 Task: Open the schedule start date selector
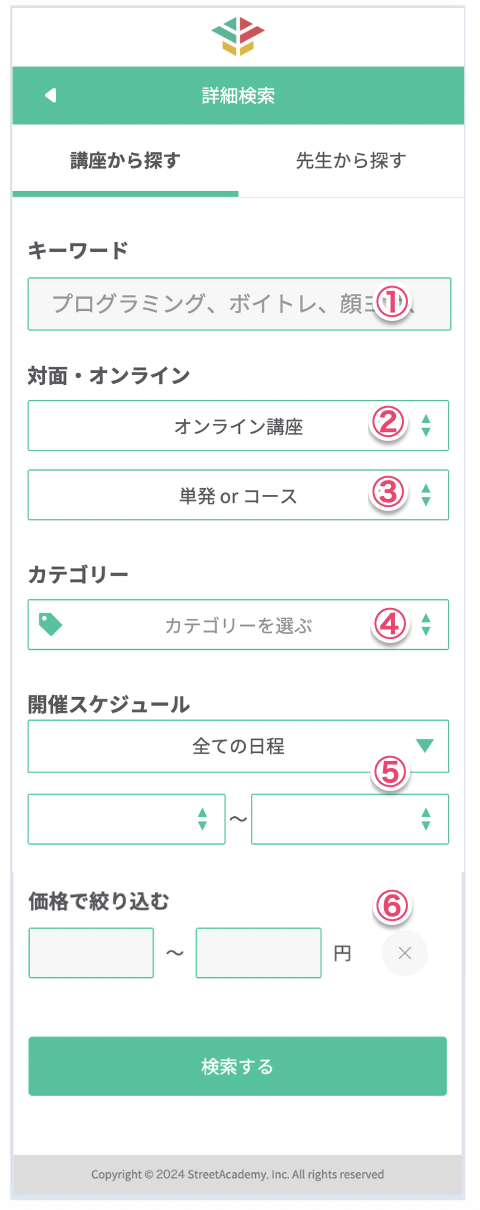point(127,819)
